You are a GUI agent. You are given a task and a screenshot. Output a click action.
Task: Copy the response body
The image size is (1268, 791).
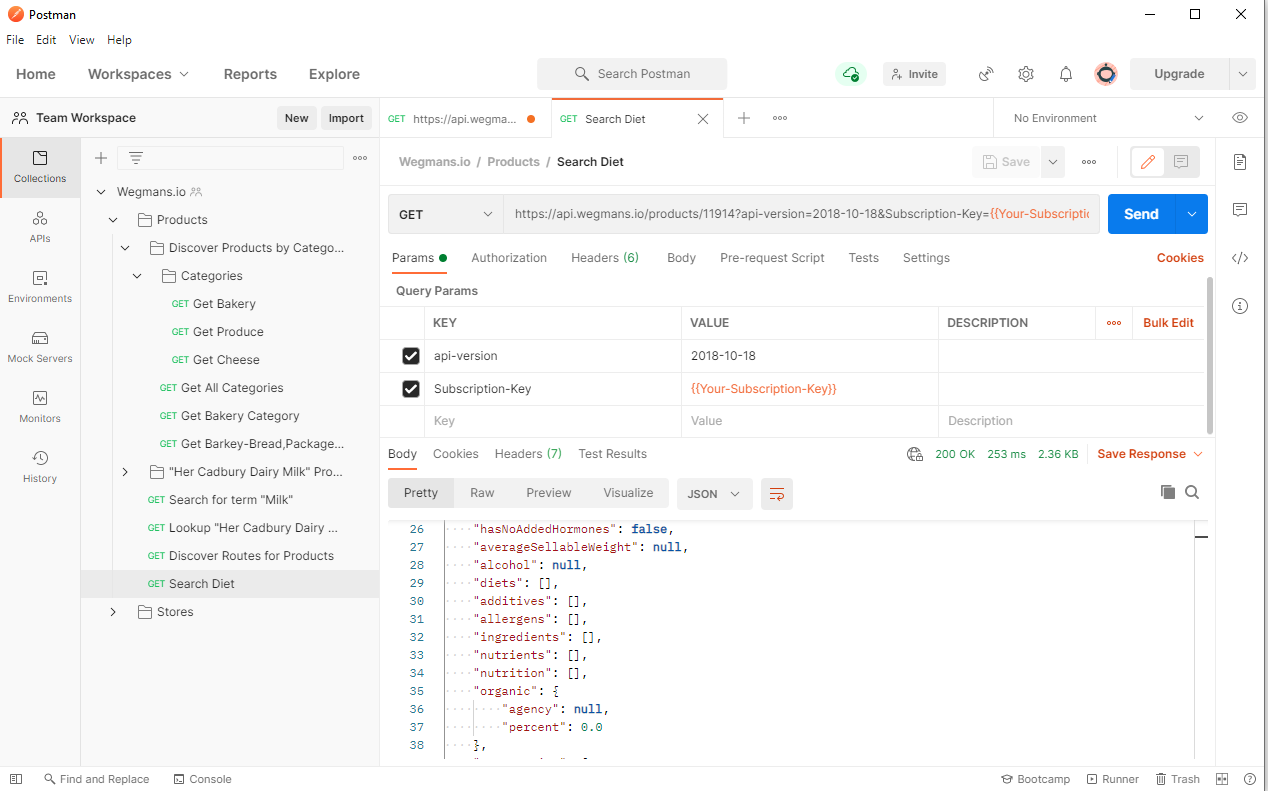click(1167, 492)
